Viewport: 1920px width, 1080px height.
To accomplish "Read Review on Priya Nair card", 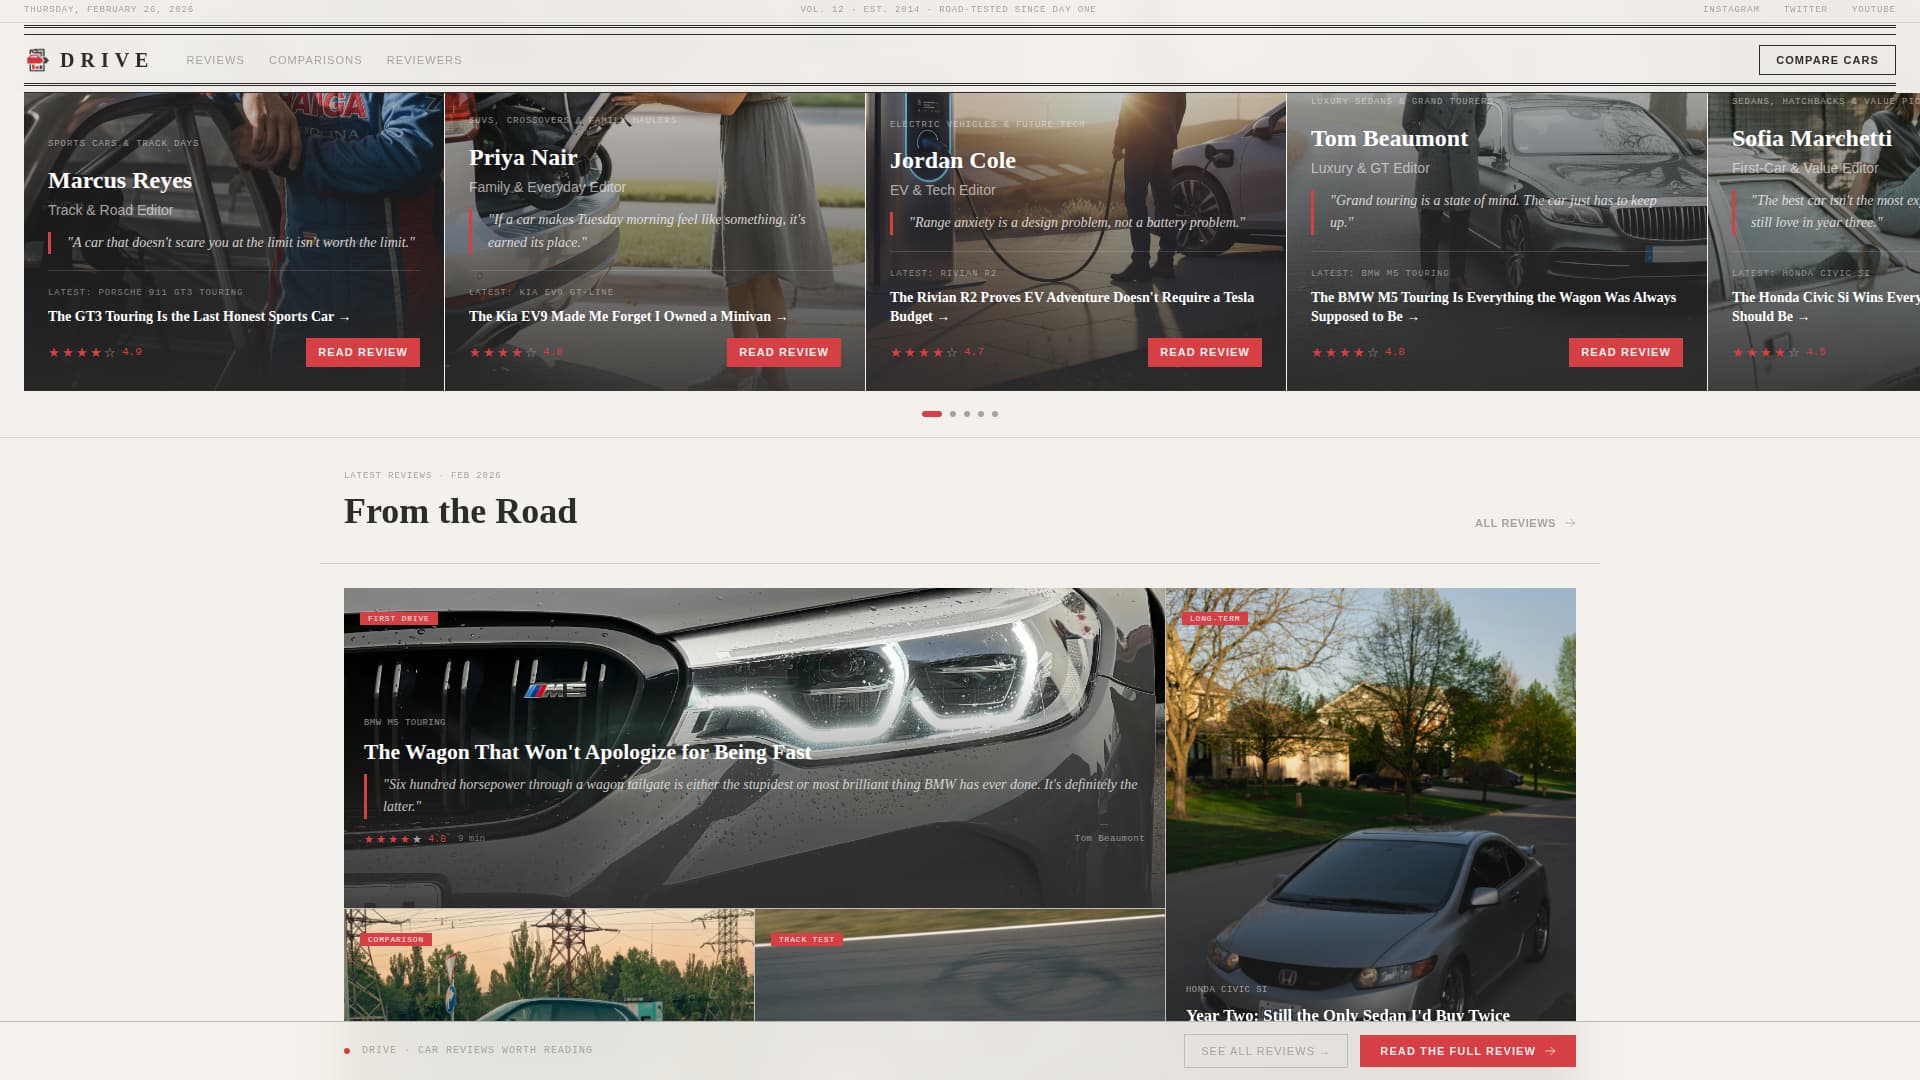I will tap(784, 352).
